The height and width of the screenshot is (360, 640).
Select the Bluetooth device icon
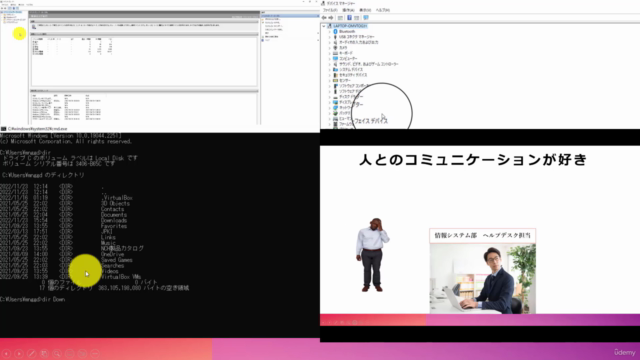pos(336,31)
